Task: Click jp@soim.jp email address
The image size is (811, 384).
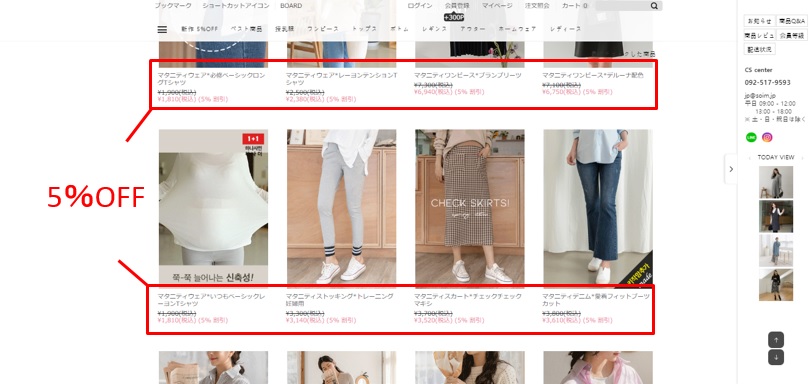Action: (x=760, y=96)
